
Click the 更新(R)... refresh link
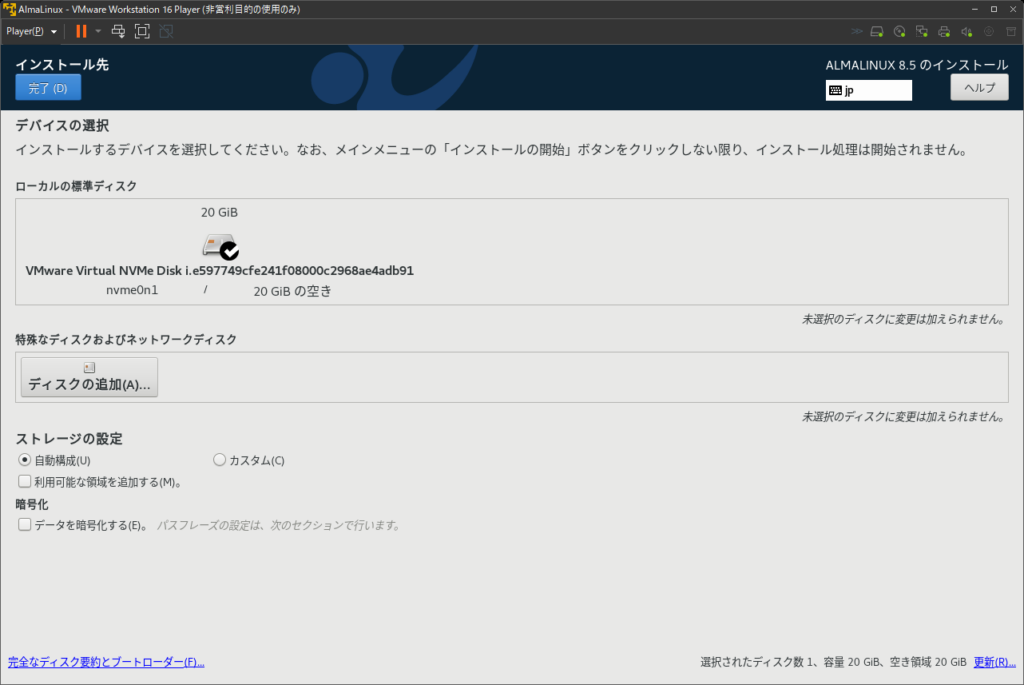pos(995,662)
